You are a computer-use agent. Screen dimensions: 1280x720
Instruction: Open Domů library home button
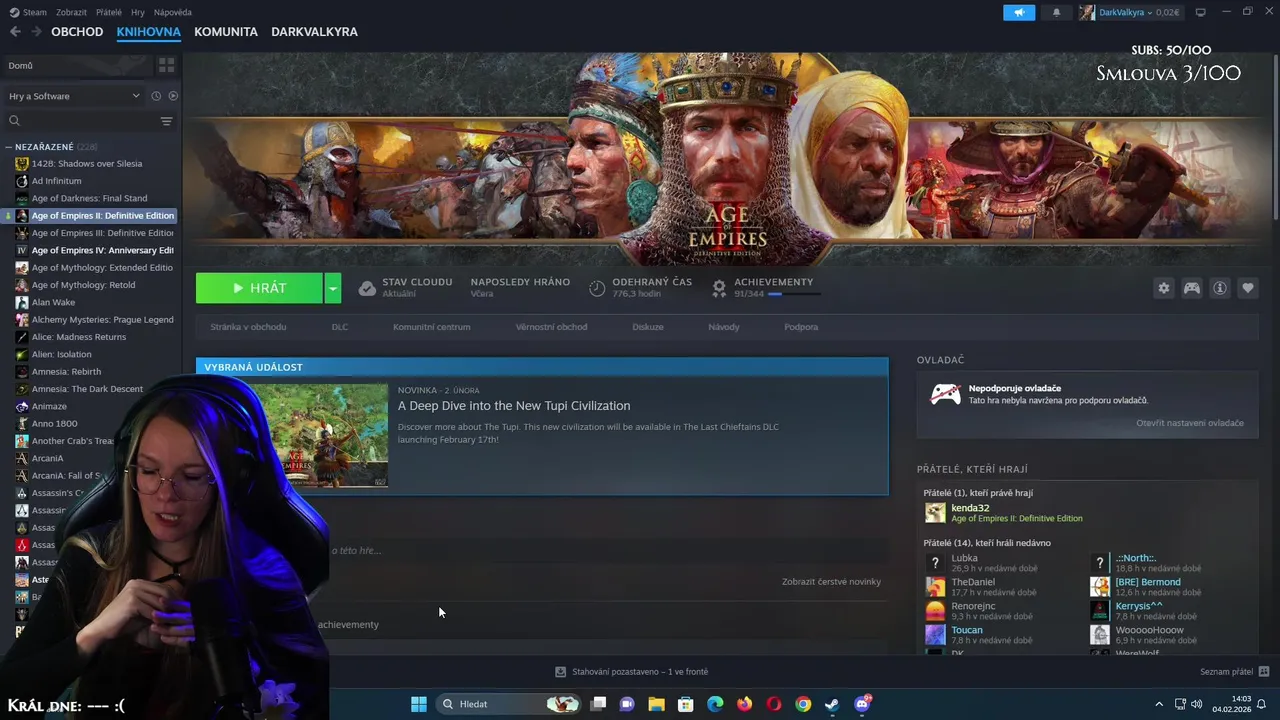tap(78, 65)
